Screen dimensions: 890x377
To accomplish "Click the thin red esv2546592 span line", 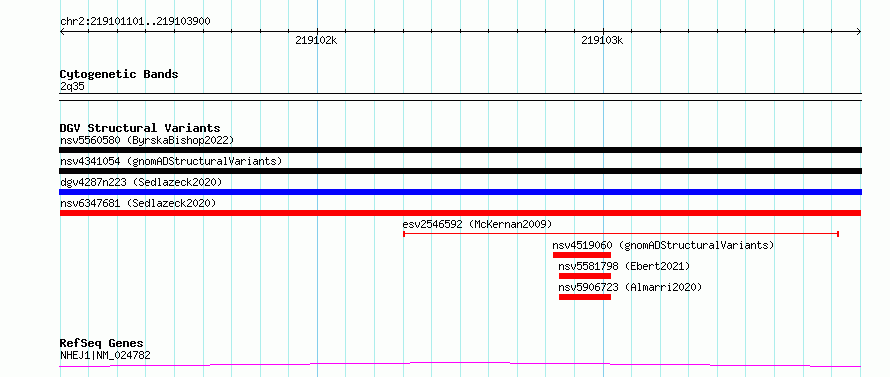I will [621, 234].
